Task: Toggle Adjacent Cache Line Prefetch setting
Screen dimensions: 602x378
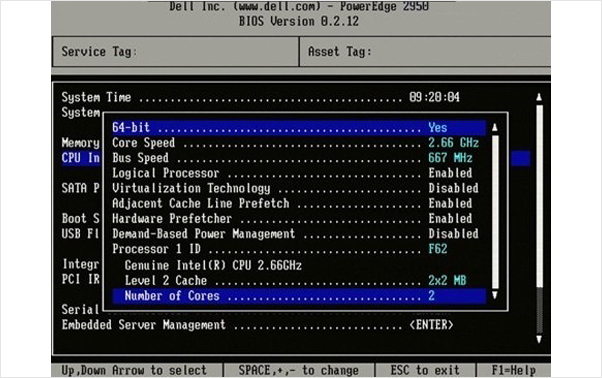Action: click(x=450, y=203)
